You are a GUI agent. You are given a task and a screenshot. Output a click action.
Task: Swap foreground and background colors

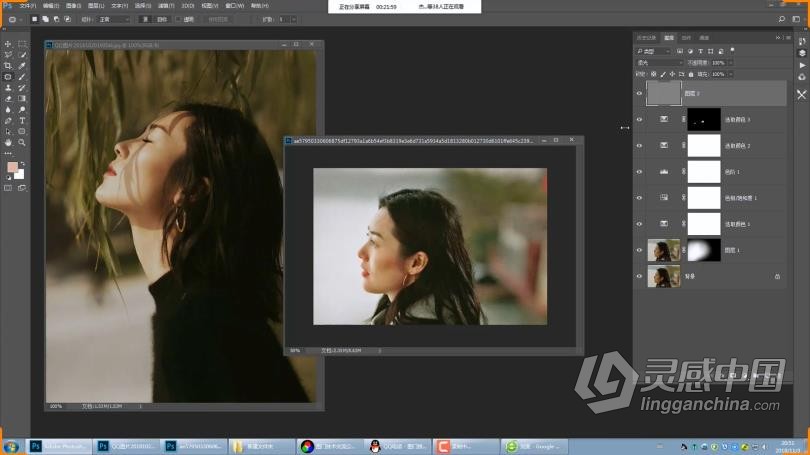point(22,164)
